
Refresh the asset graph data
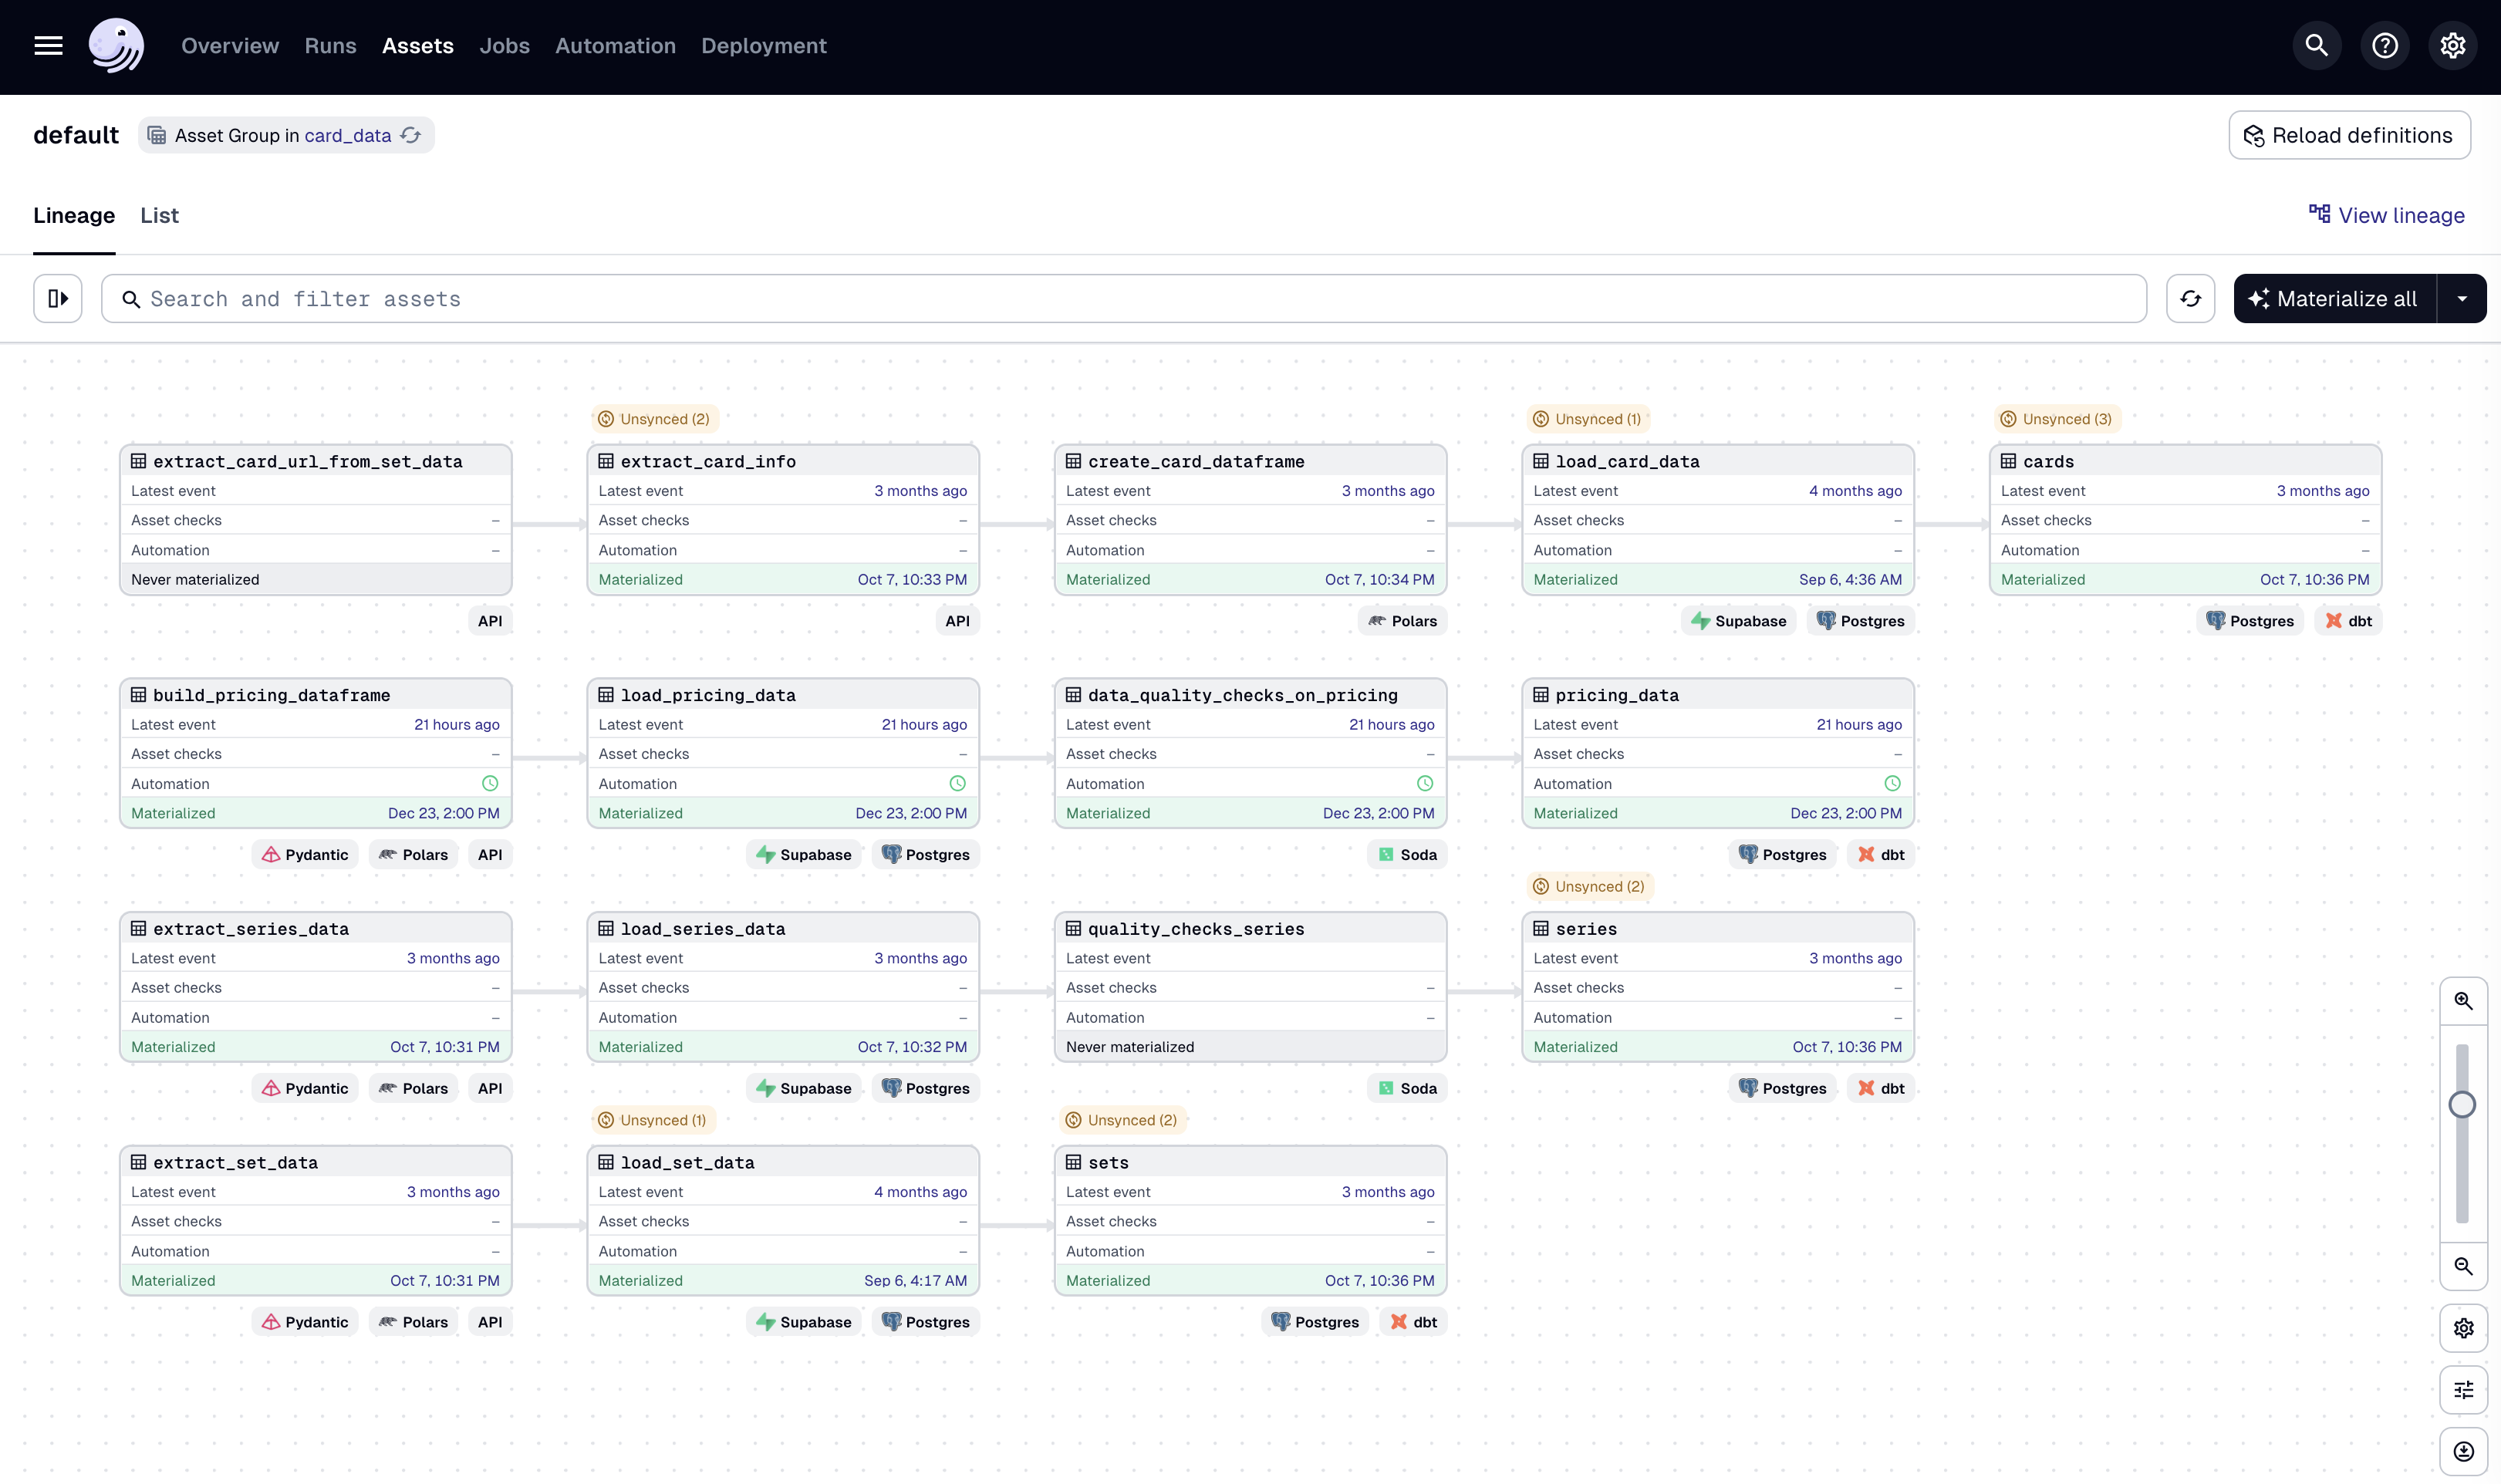(x=2190, y=299)
